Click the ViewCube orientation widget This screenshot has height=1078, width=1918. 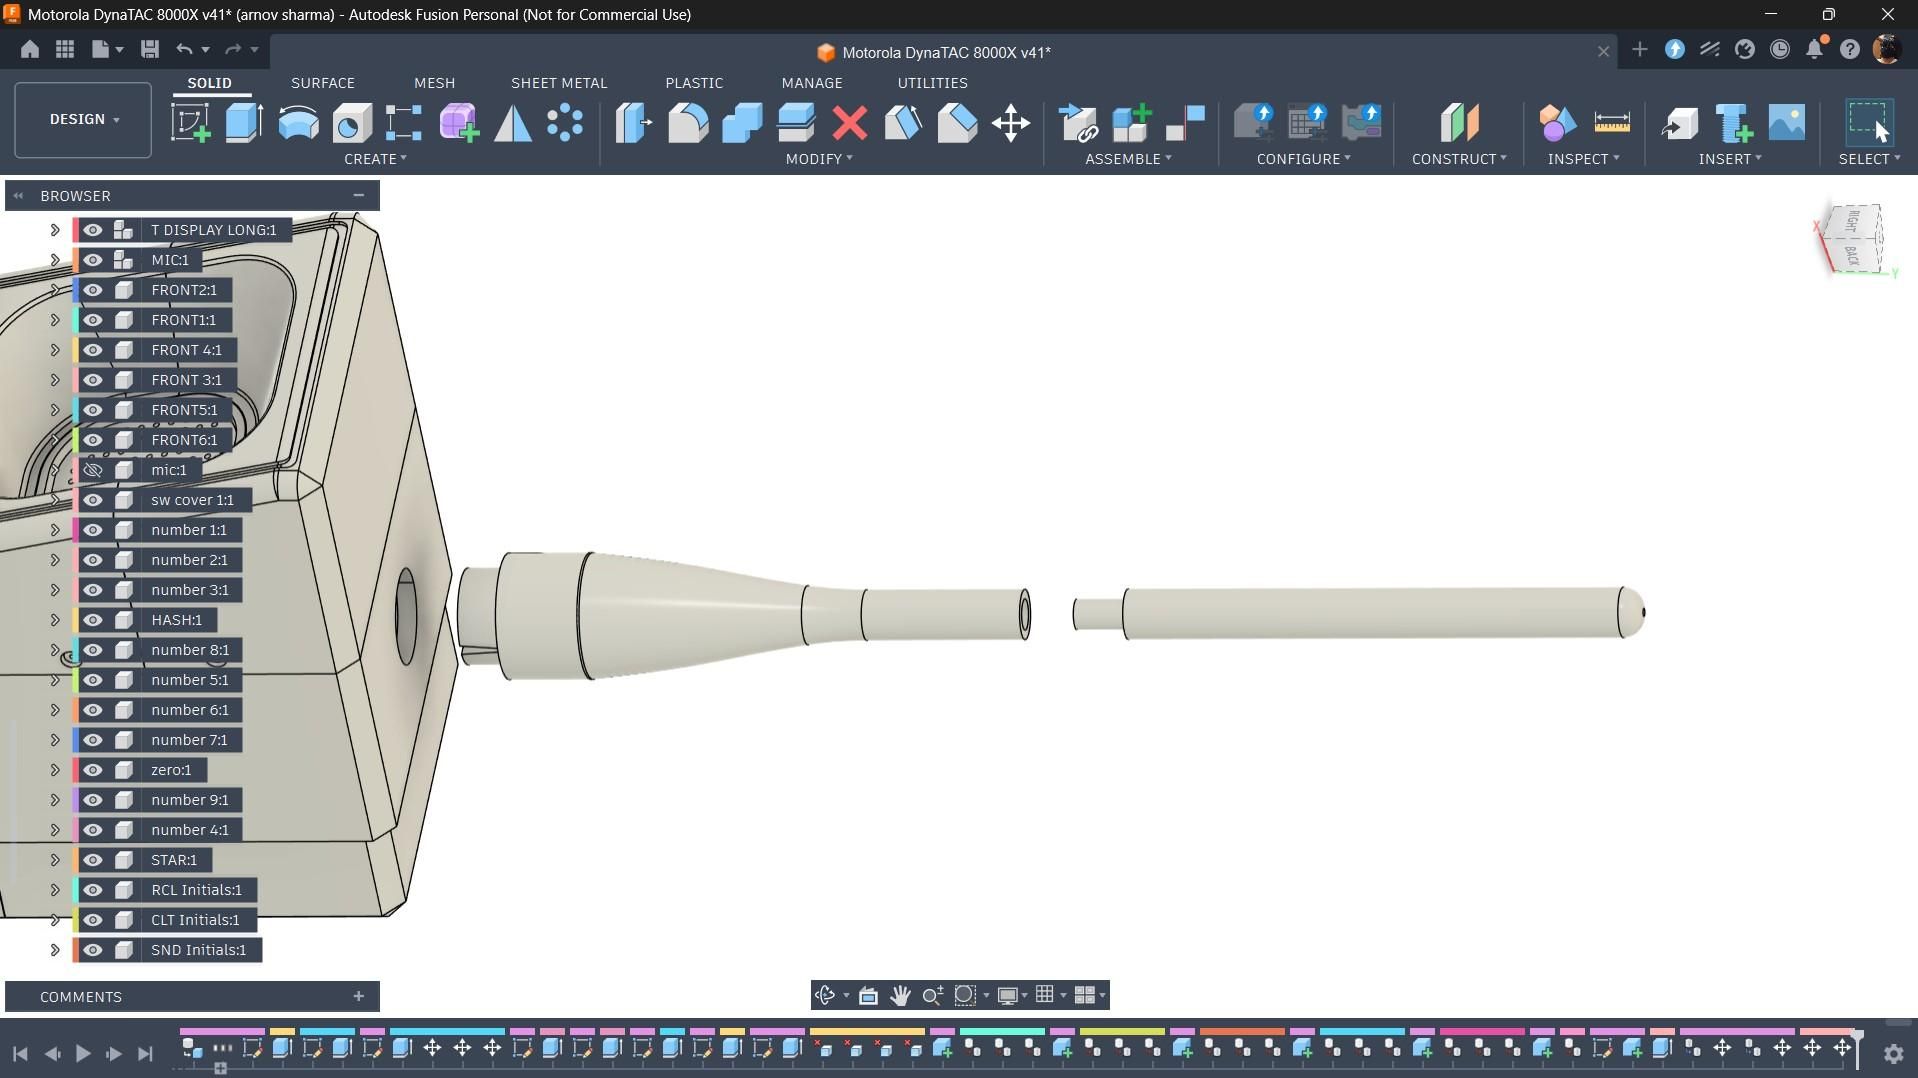[1853, 239]
